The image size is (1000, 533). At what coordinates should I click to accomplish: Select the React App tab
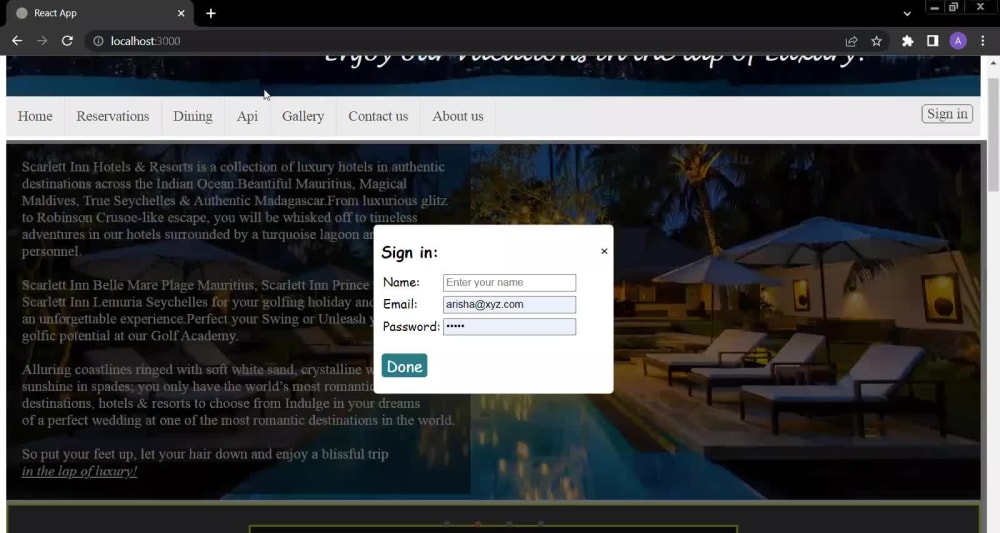[99, 13]
